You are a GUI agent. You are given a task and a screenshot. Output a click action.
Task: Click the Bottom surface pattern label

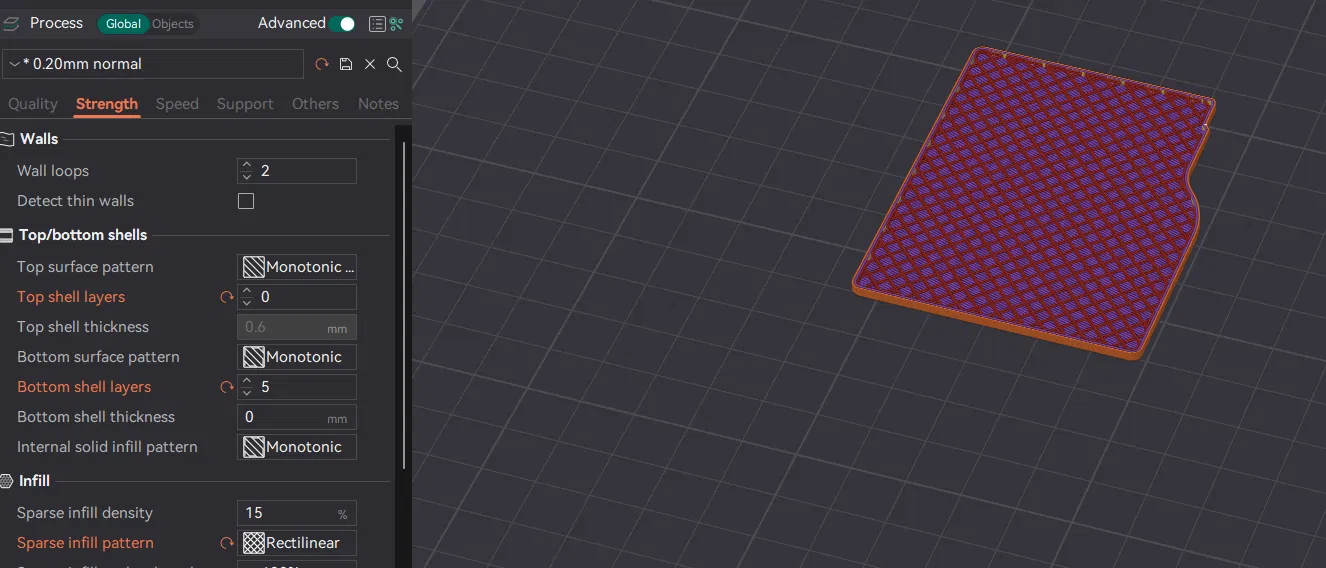pyautogui.click(x=98, y=357)
